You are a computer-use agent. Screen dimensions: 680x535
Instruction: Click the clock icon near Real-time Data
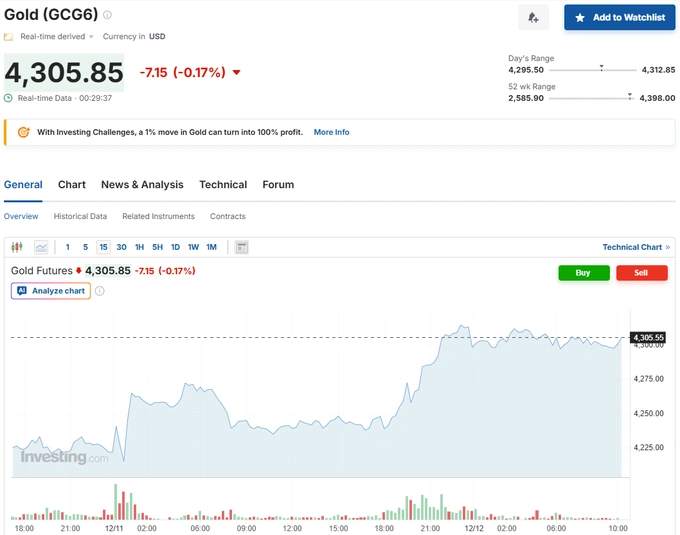[9, 98]
